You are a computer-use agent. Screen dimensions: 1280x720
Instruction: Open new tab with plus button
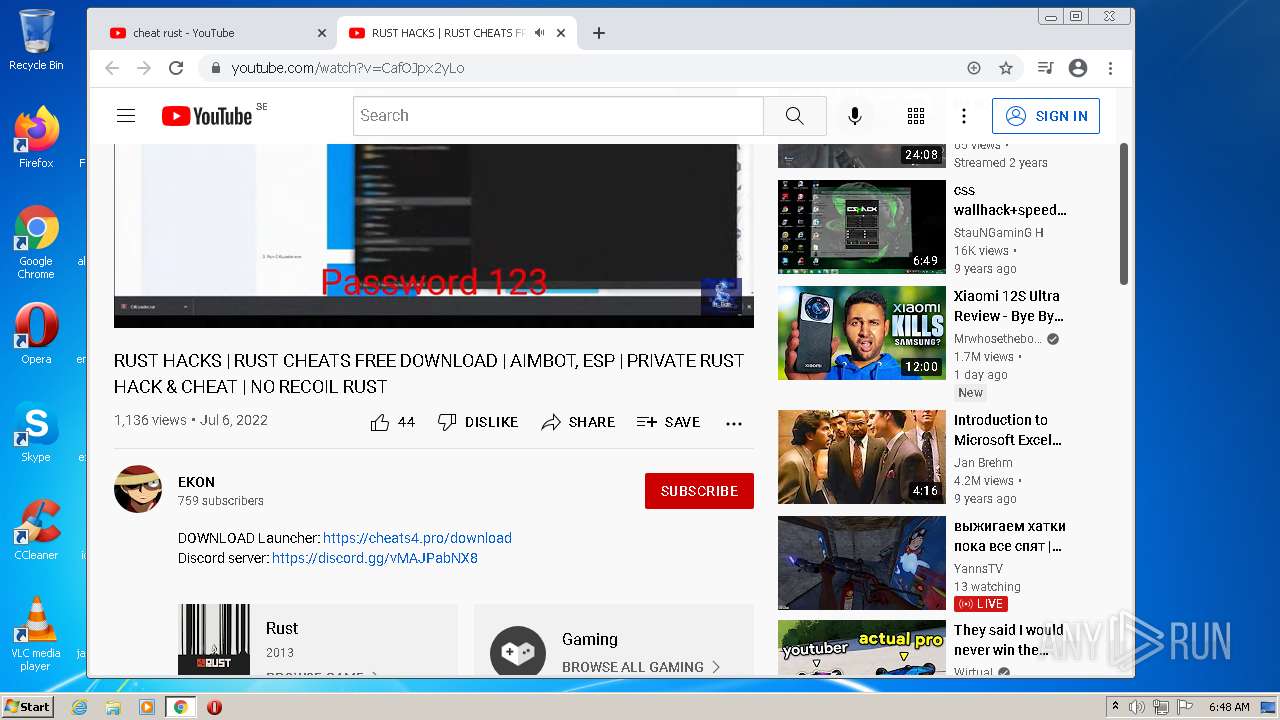coord(599,33)
